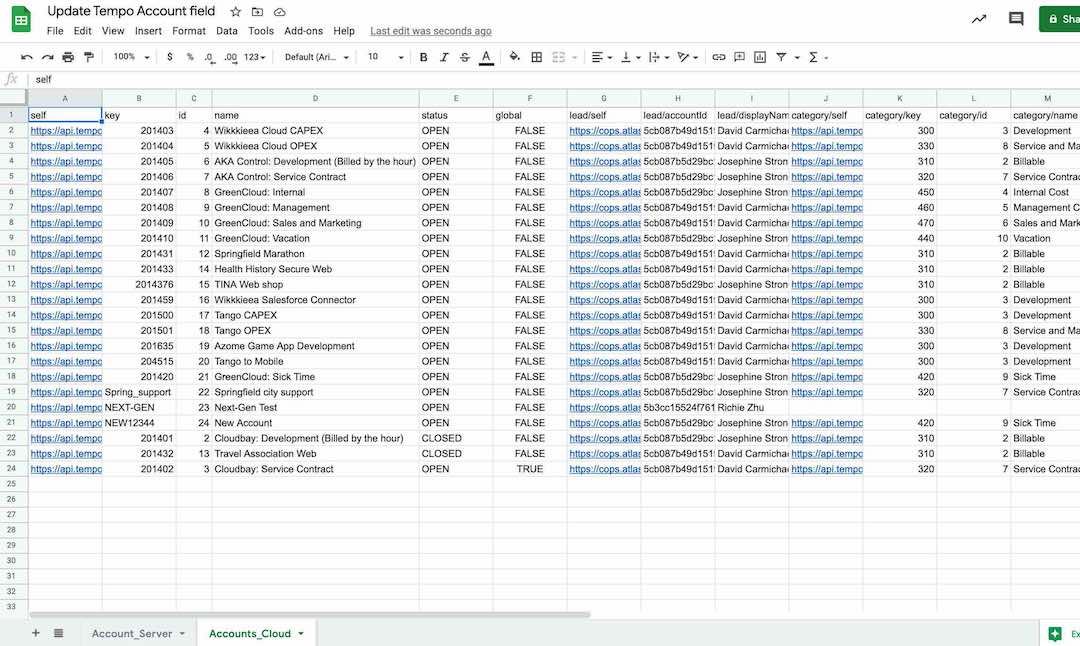Viewport: 1080px width, 646px height.
Task: Open the Print dialog icon
Action: [x=68, y=57]
